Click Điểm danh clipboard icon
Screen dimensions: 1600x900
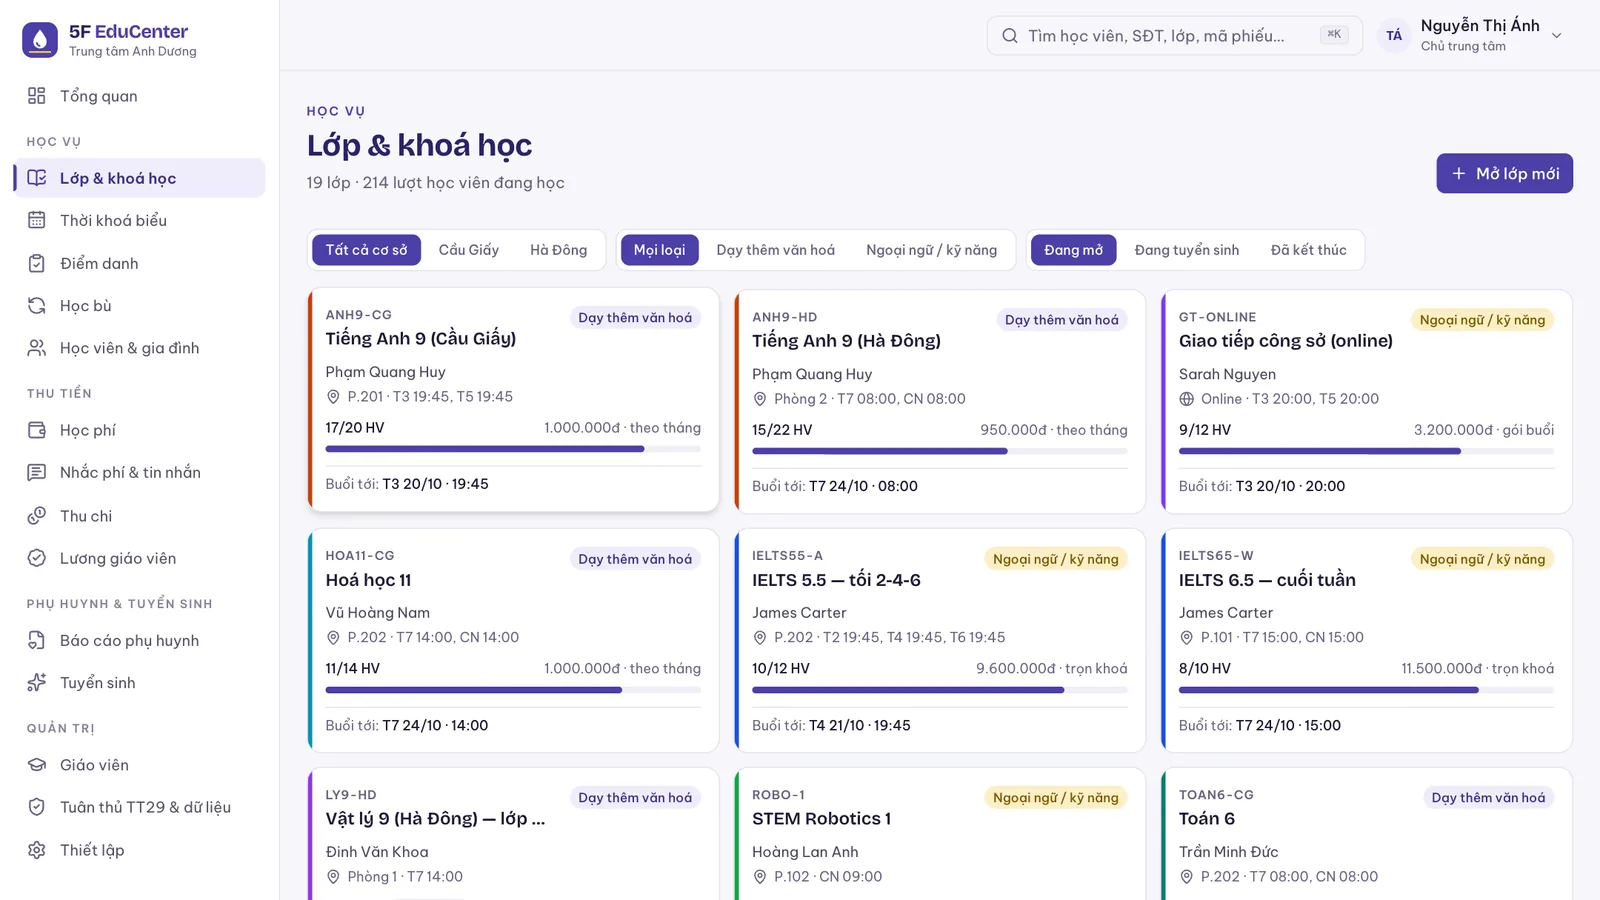pyautogui.click(x=37, y=263)
